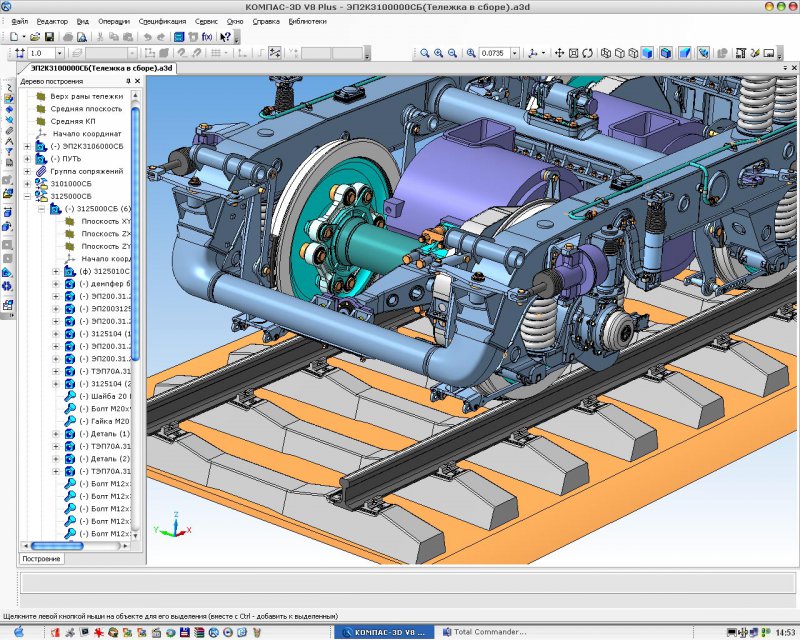Open the Операции menu
This screenshot has width=800, height=640.
(x=114, y=20)
